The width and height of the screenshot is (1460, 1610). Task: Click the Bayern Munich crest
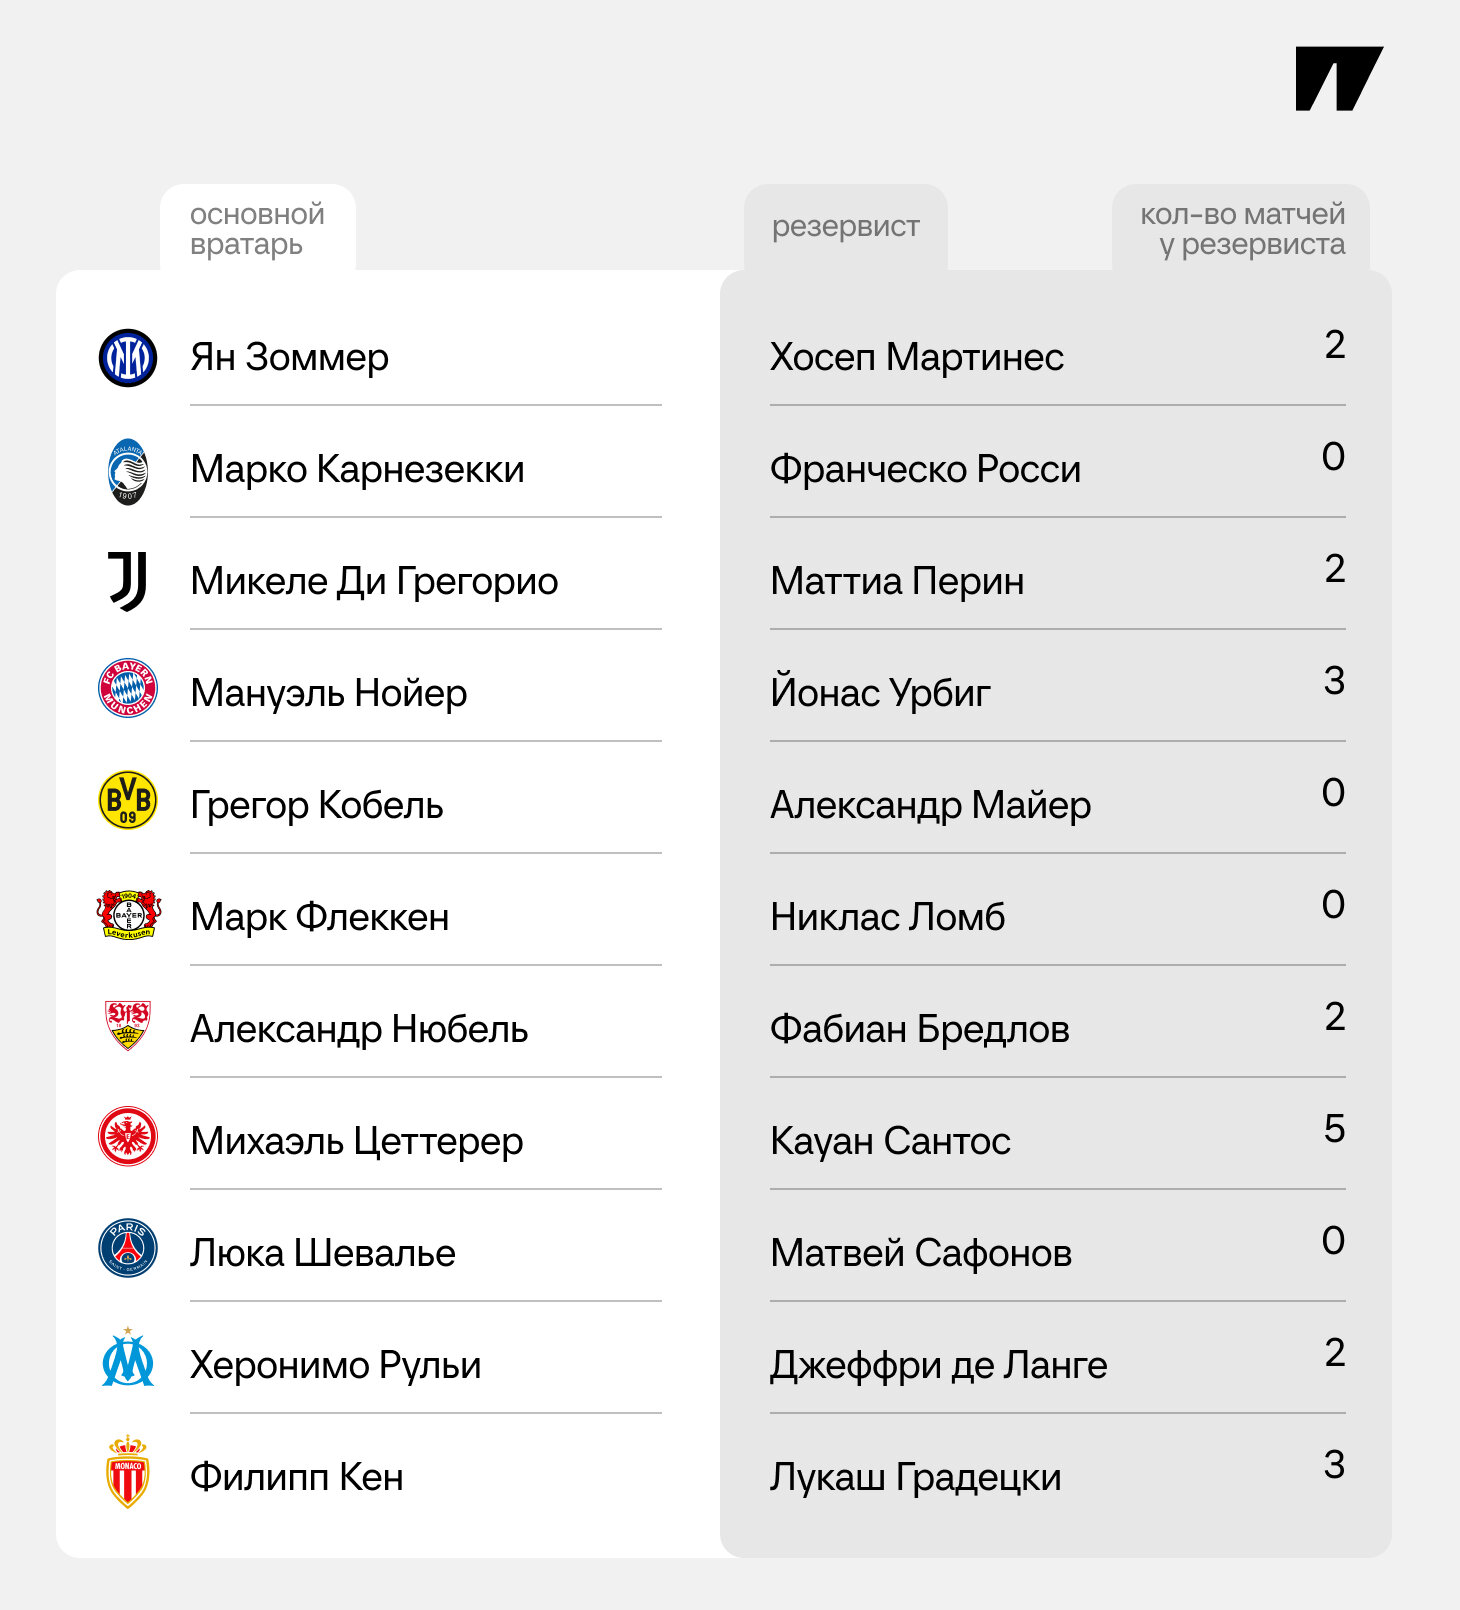[128, 688]
